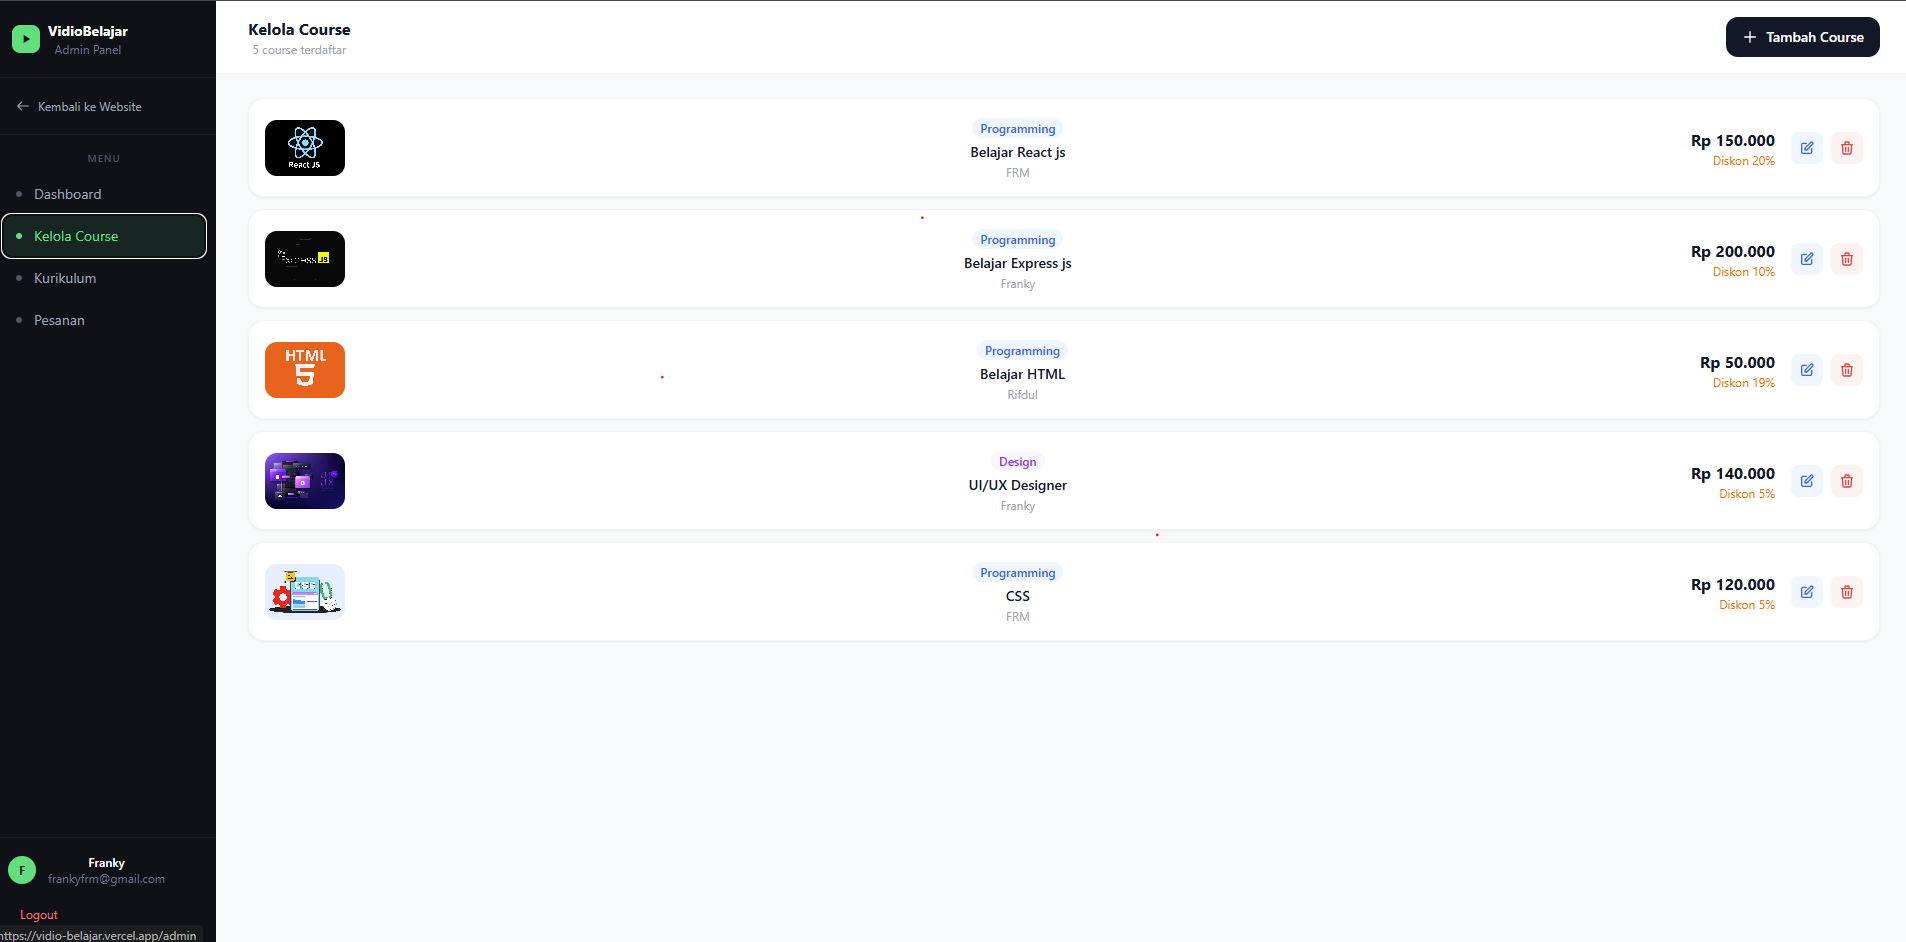Screen dimensions: 1906x942
Task: Log out using the Logout link
Action: point(39,915)
